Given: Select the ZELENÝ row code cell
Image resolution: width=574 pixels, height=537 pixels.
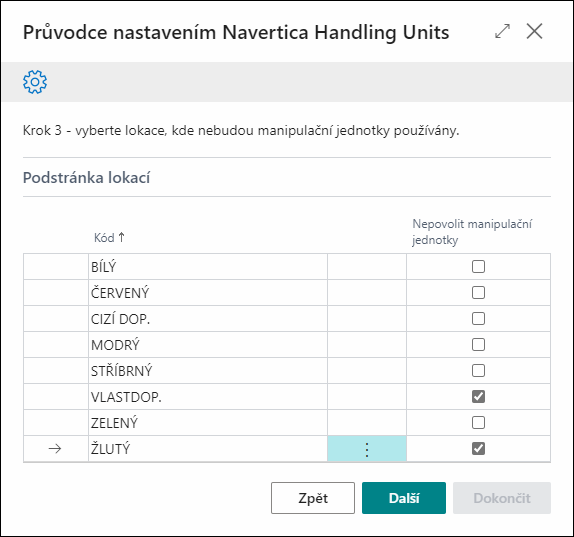Looking at the screenshot, I should pyautogui.click(x=208, y=423).
